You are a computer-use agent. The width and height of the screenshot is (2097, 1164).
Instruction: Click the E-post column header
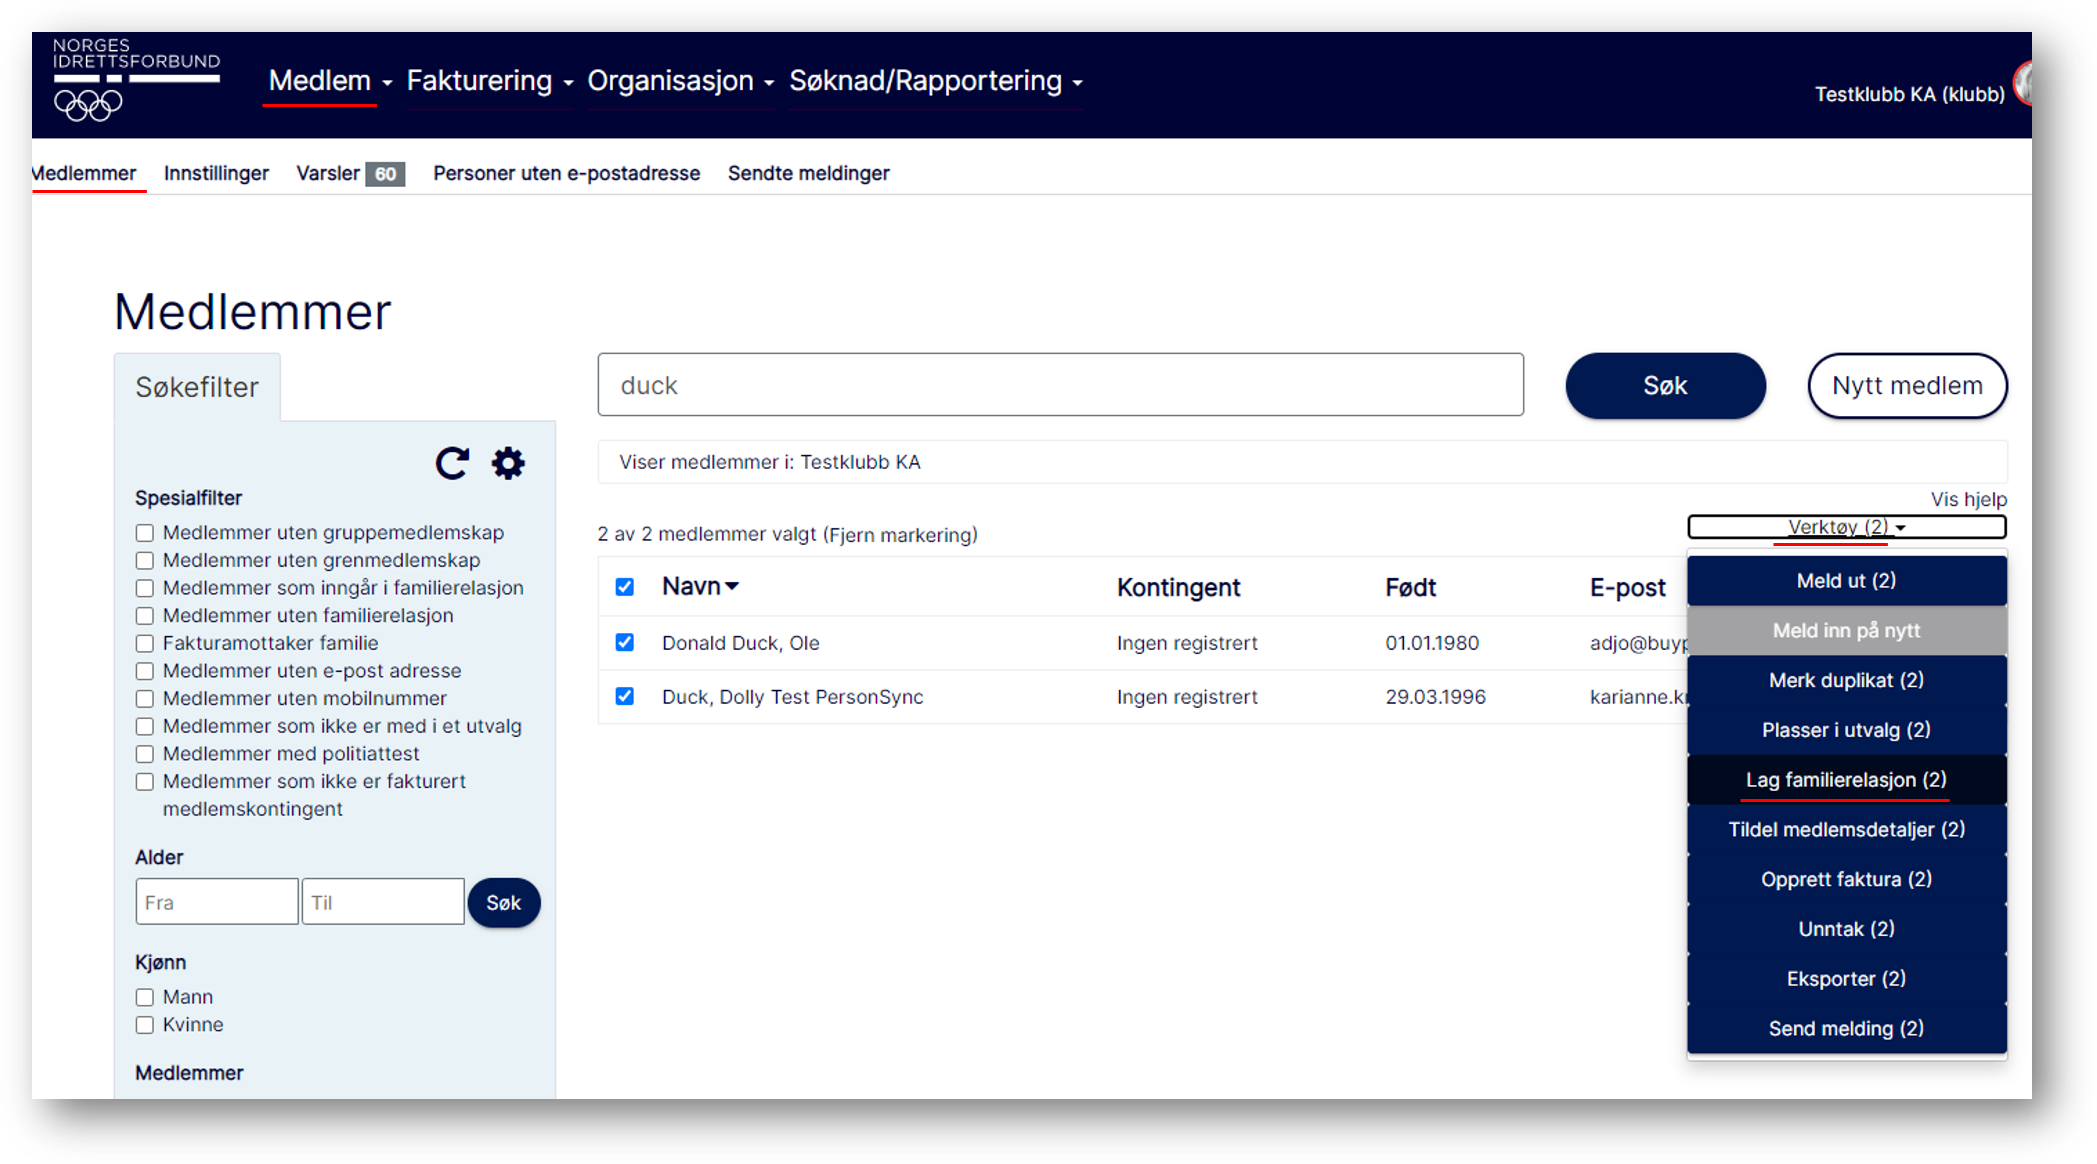(x=1627, y=588)
